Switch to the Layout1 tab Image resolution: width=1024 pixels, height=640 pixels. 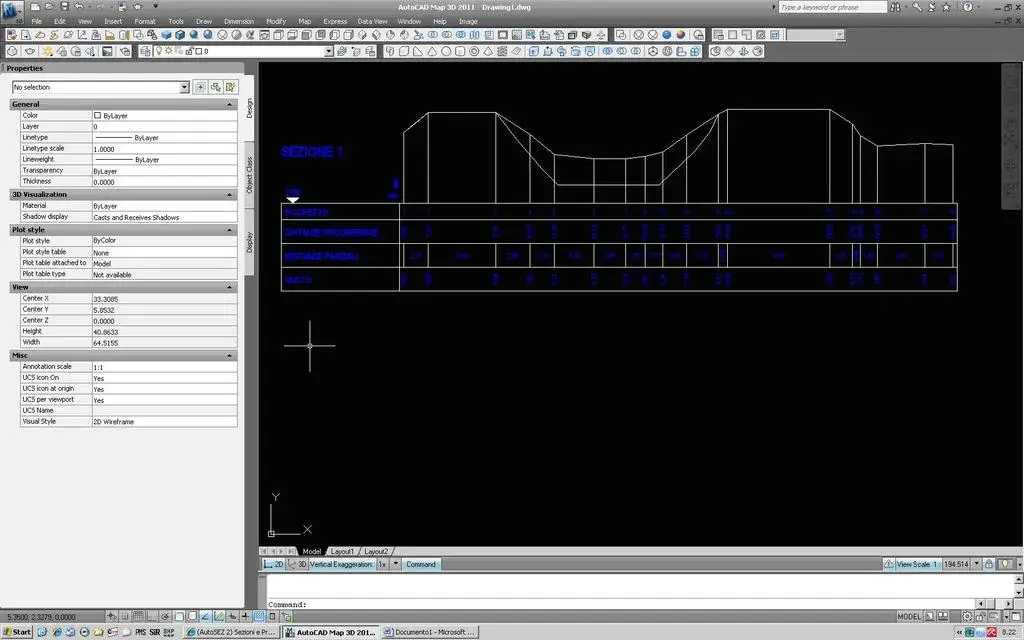[x=342, y=551]
